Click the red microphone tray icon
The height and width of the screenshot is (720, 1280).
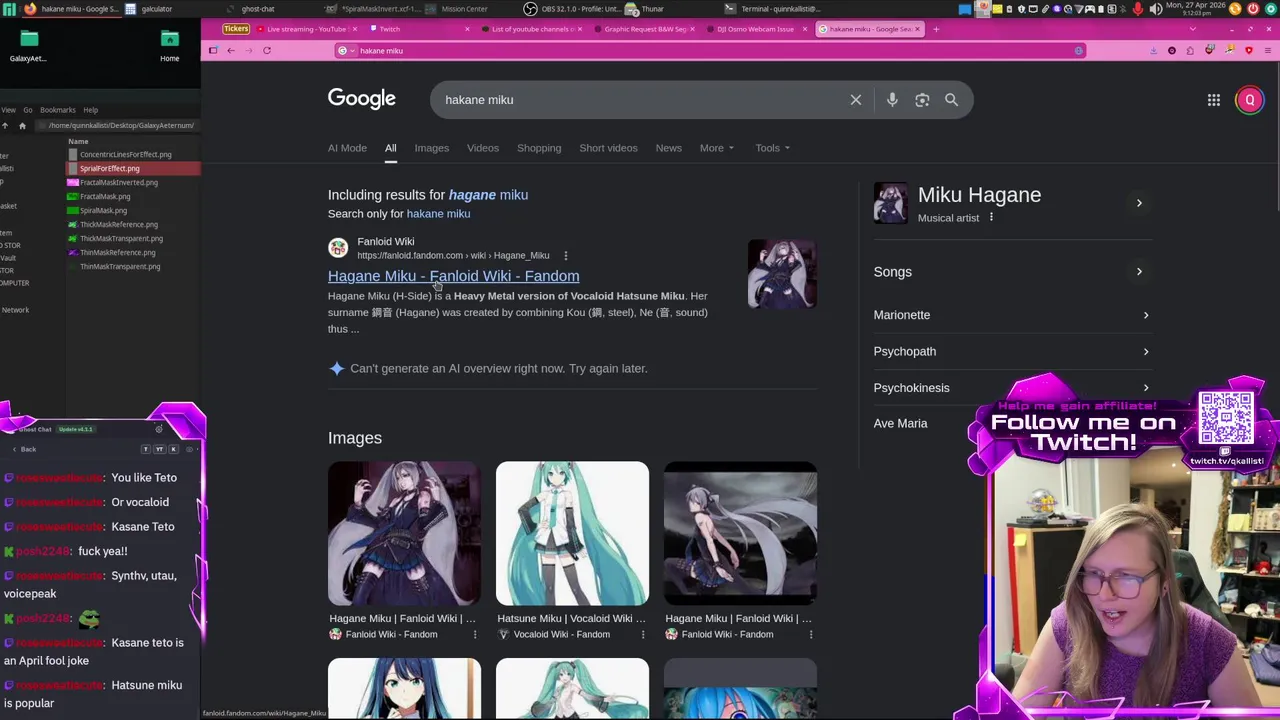pos(1138,9)
